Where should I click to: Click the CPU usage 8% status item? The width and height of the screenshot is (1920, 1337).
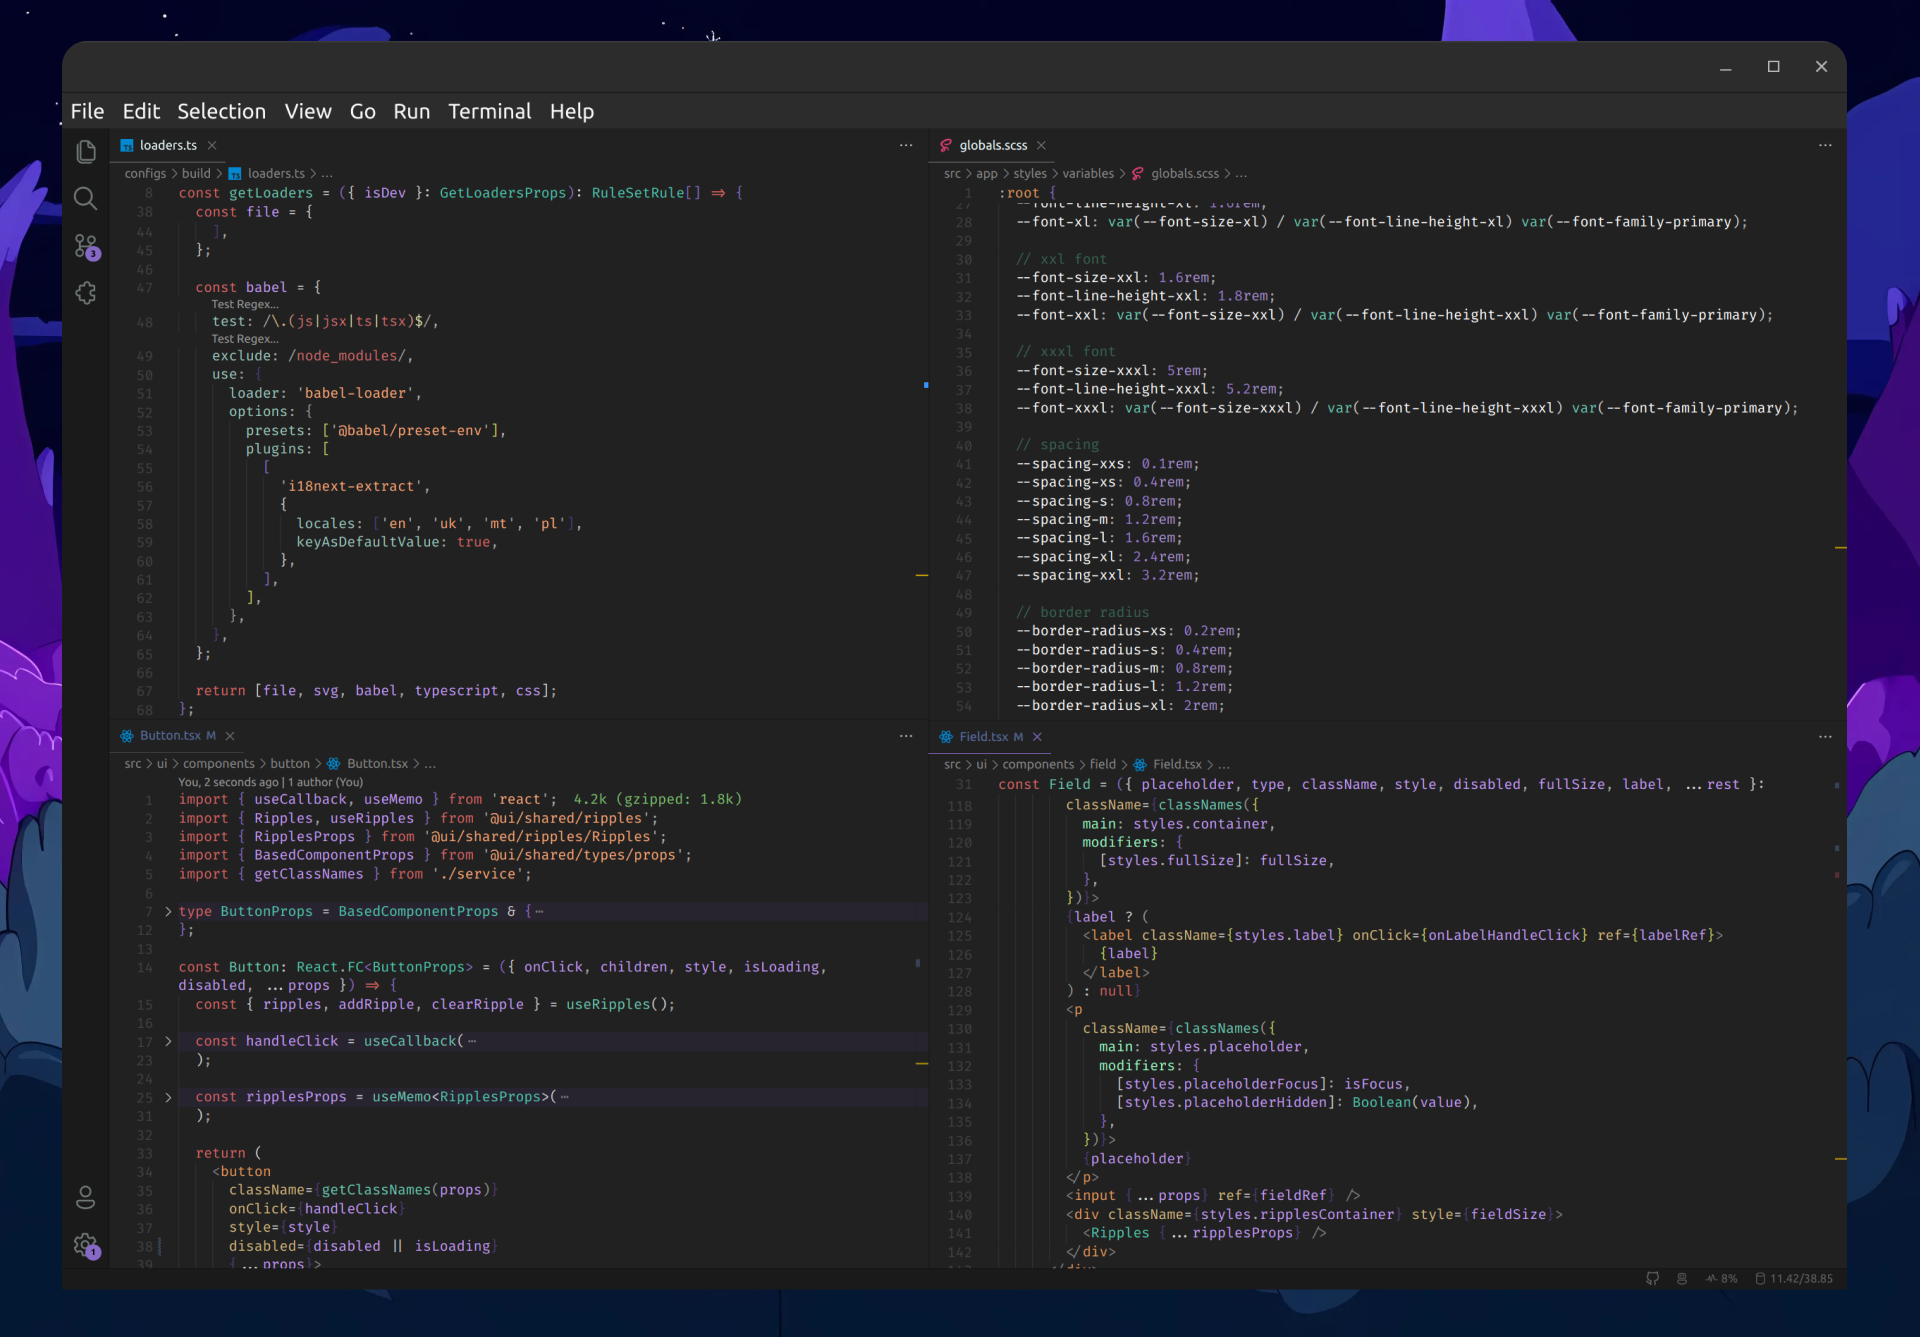point(1722,1278)
